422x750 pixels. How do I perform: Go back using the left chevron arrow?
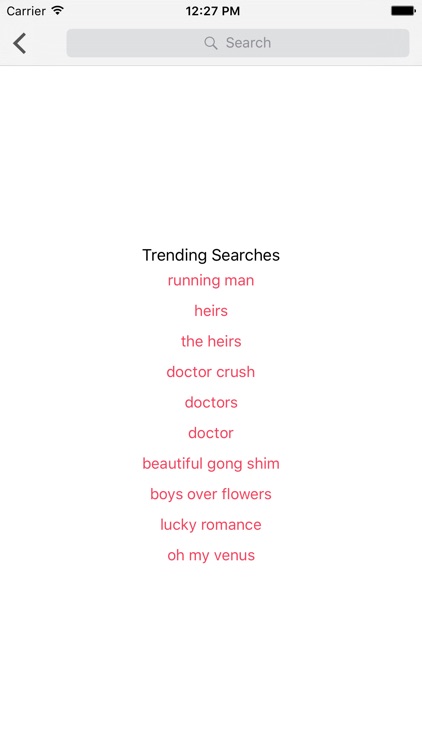[x=19, y=43]
